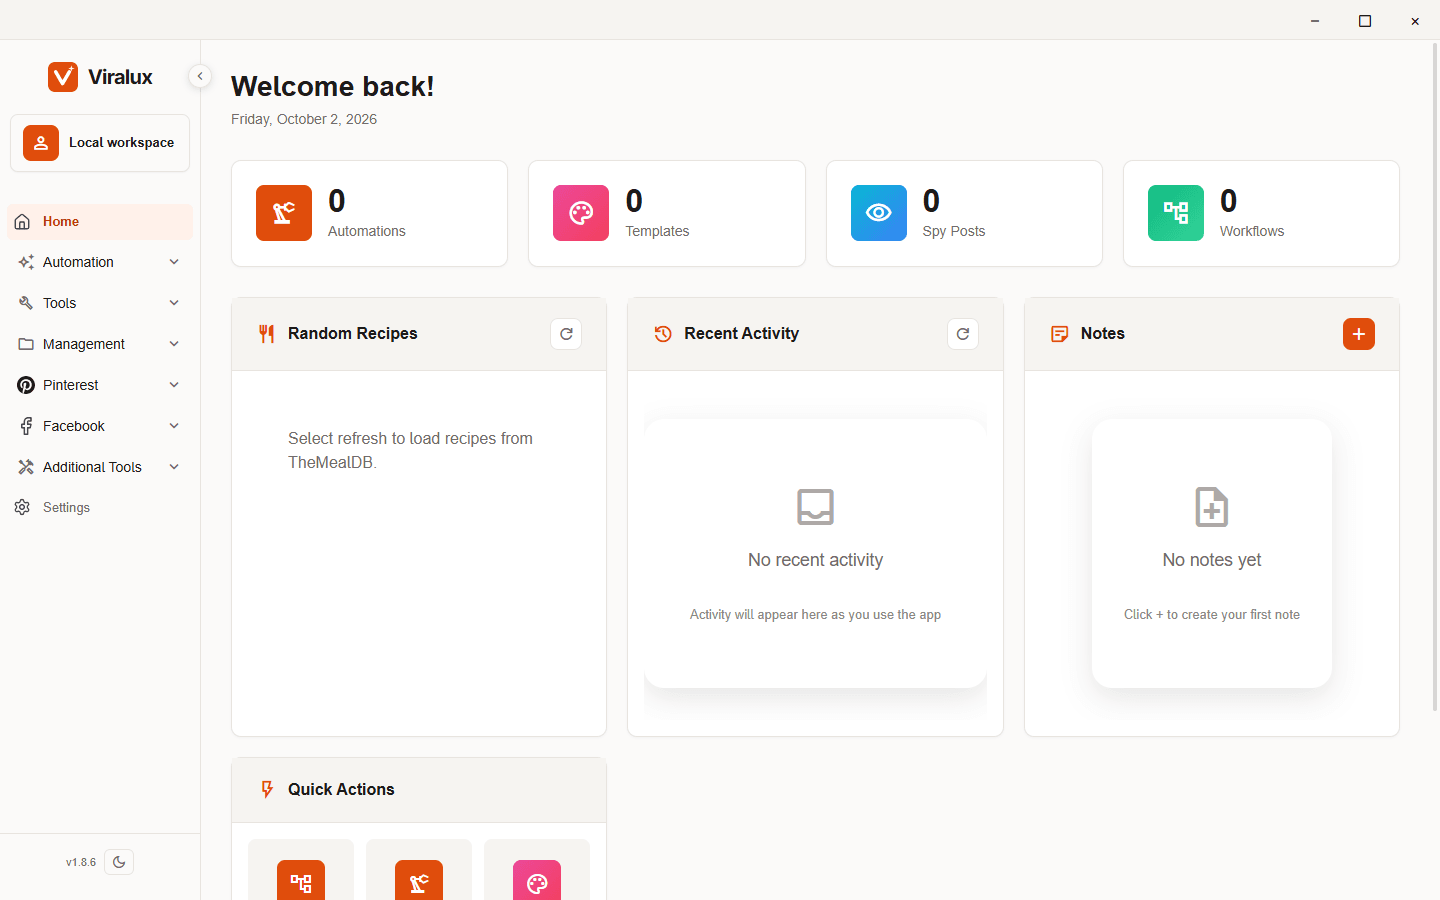This screenshot has width=1440, height=900.
Task: Expand the Management menu chevron
Action: click(x=174, y=344)
